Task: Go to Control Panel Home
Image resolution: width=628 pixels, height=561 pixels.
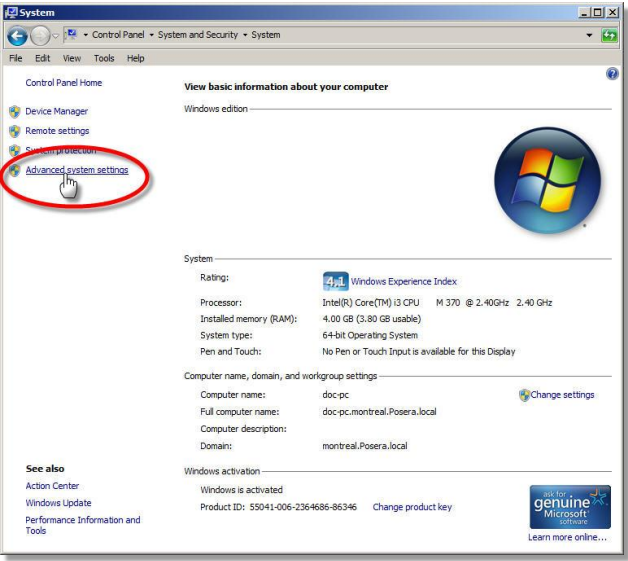Action: [63, 83]
